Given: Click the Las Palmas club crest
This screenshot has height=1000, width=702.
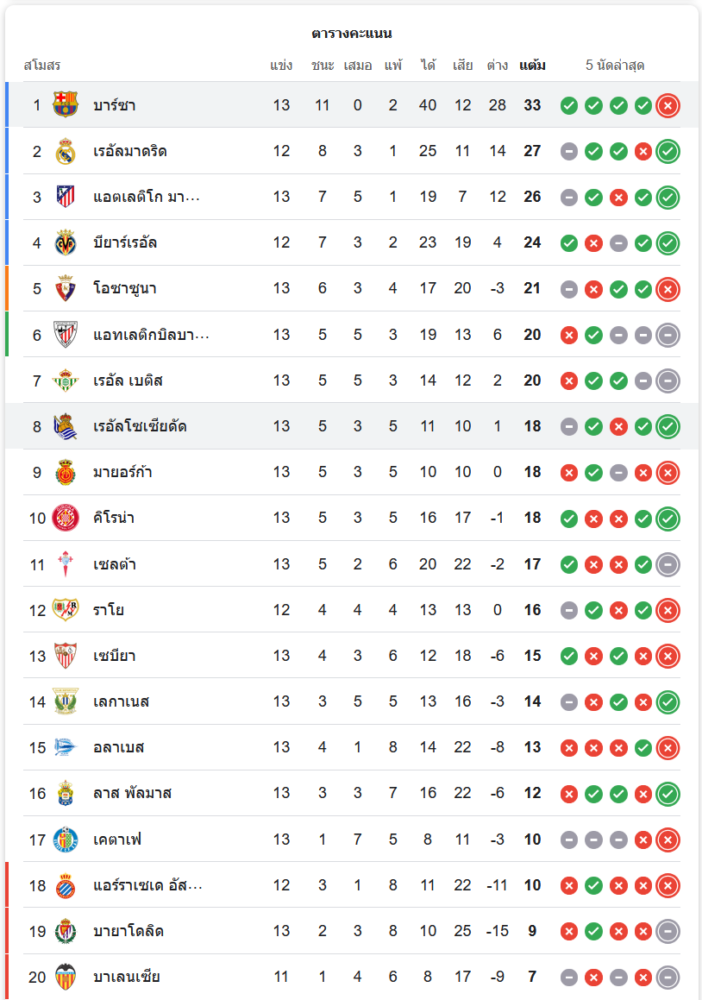Looking at the screenshot, I should [66, 793].
